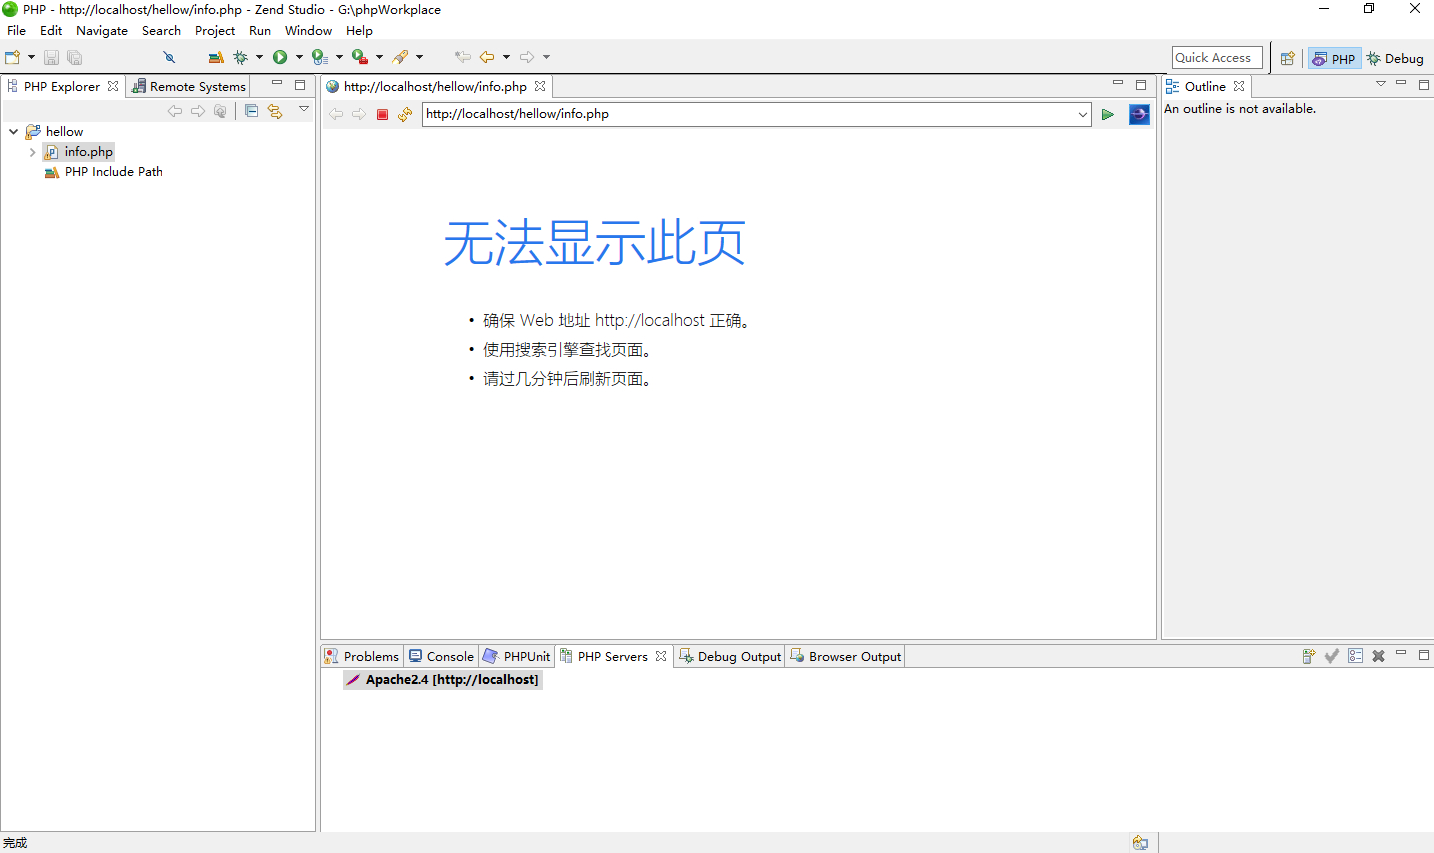Click the Open Perspective icon
The height and width of the screenshot is (853, 1434).
click(x=1288, y=58)
